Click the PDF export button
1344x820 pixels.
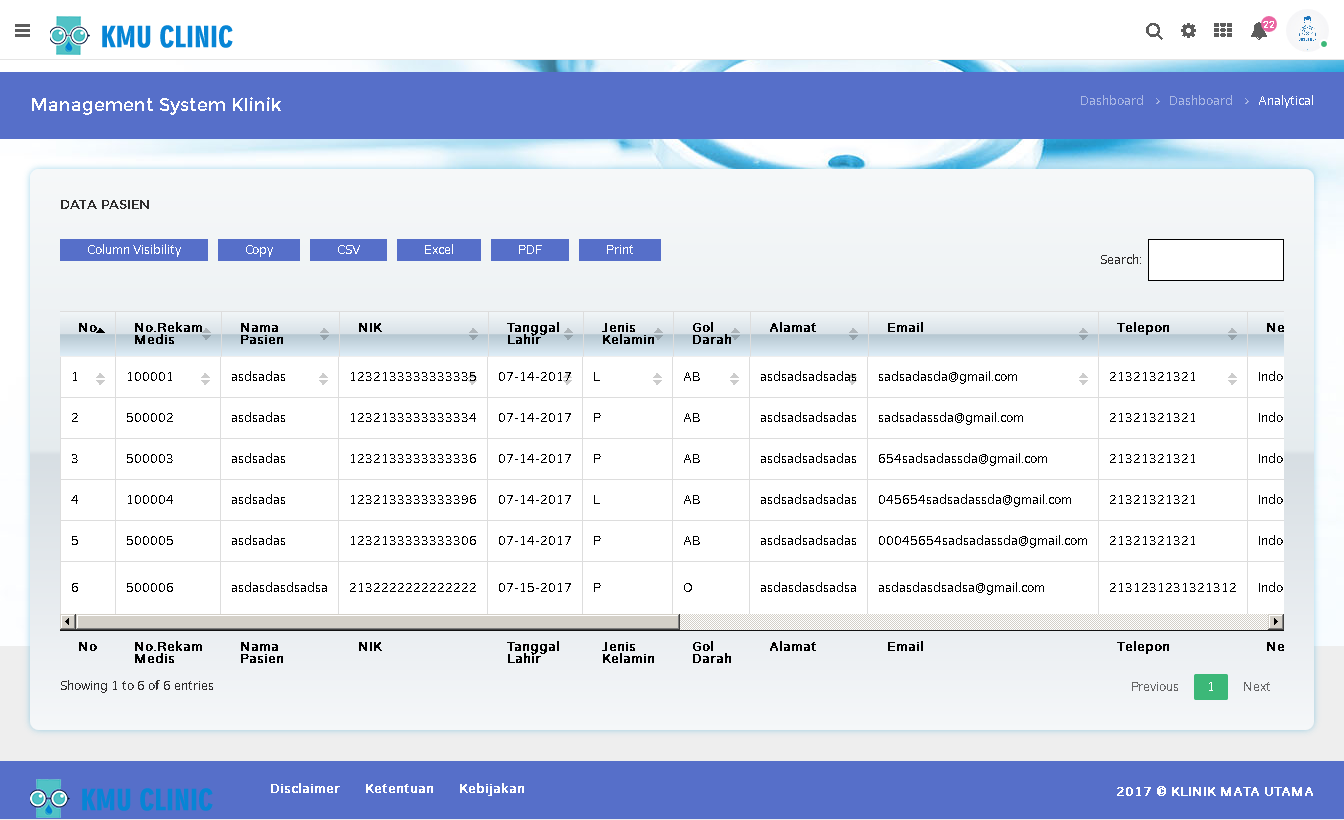click(529, 250)
